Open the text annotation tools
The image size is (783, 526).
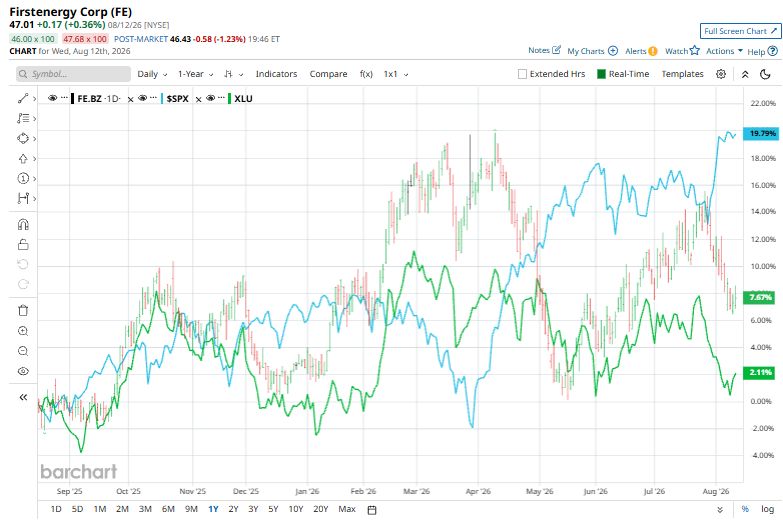[x=23, y=118]
